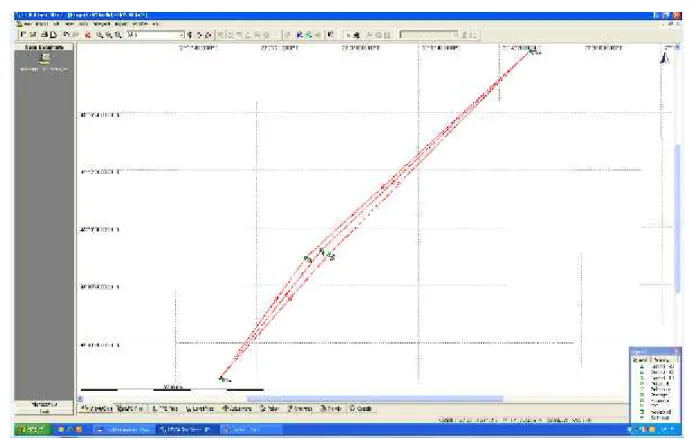The height and width of the screenshot is (441, 694).
Task: Switch to the TPS-Proc tab
Action: pyautogui.click(x=164, y=409)
